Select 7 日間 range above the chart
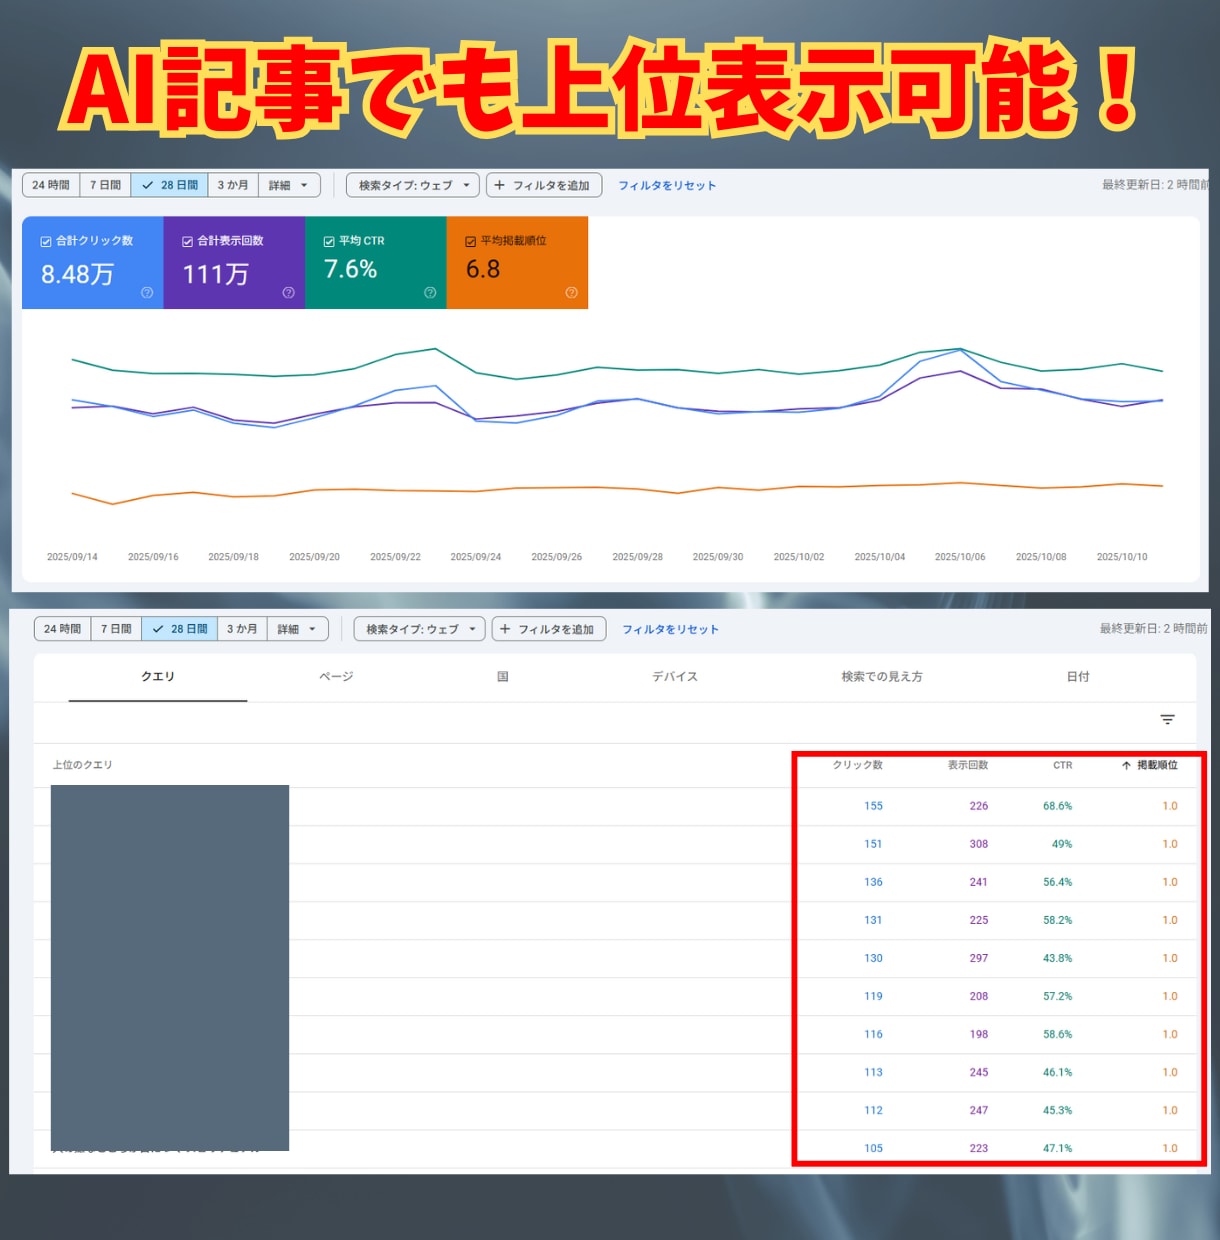 coord(105,185)
